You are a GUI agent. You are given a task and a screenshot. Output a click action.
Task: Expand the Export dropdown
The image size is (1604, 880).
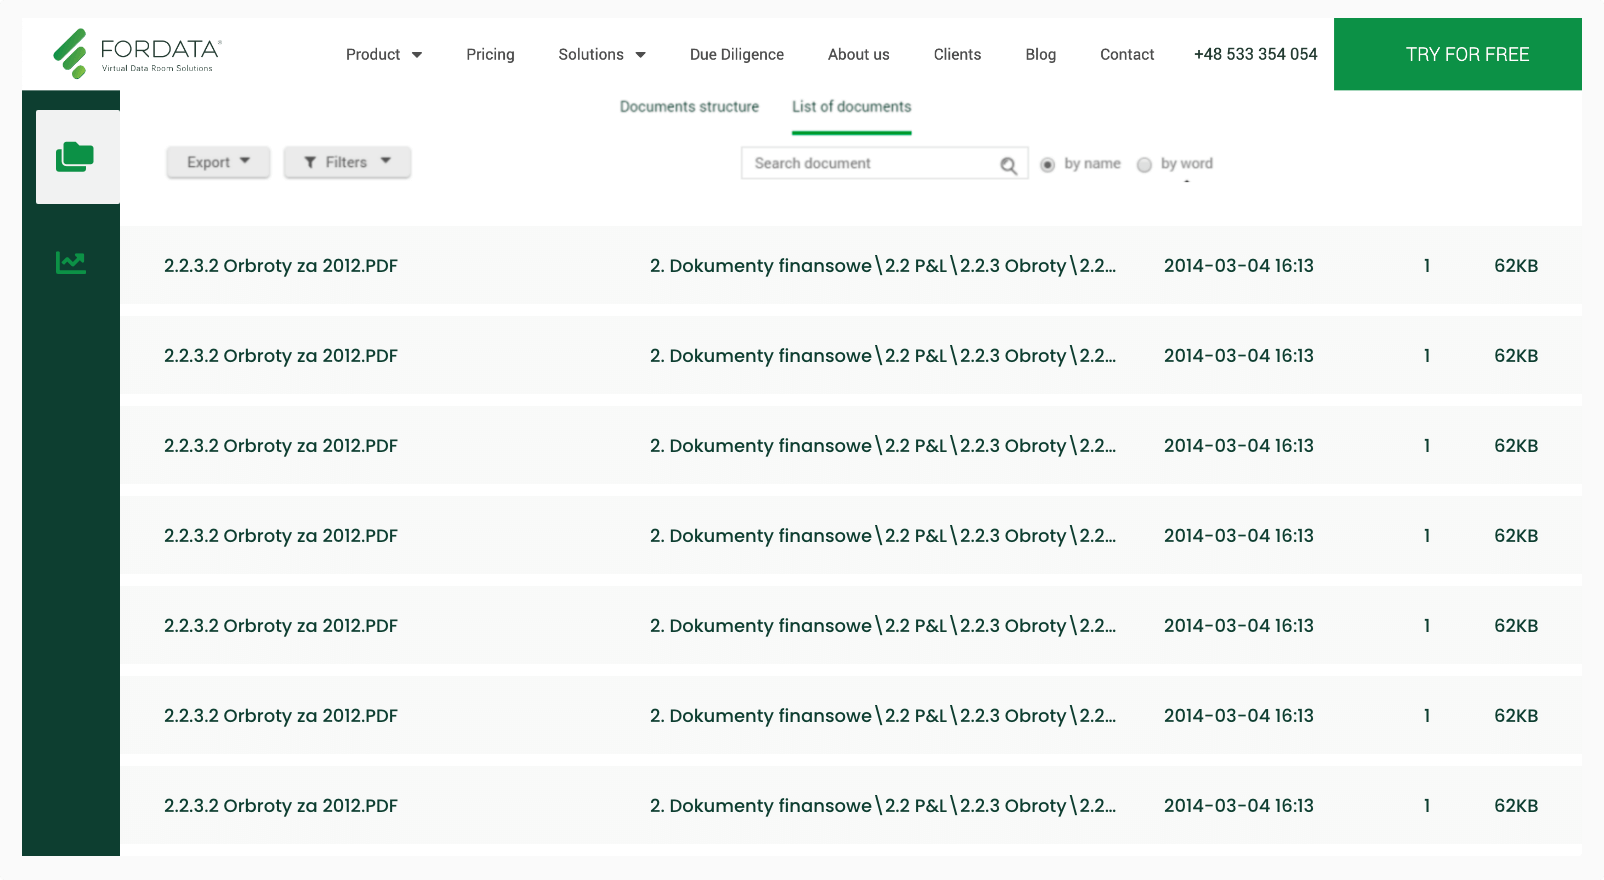[218, 162]
